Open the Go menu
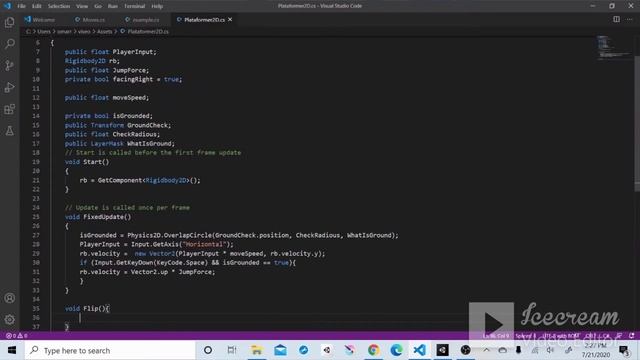Screen dimensions: 640x360 98,6
